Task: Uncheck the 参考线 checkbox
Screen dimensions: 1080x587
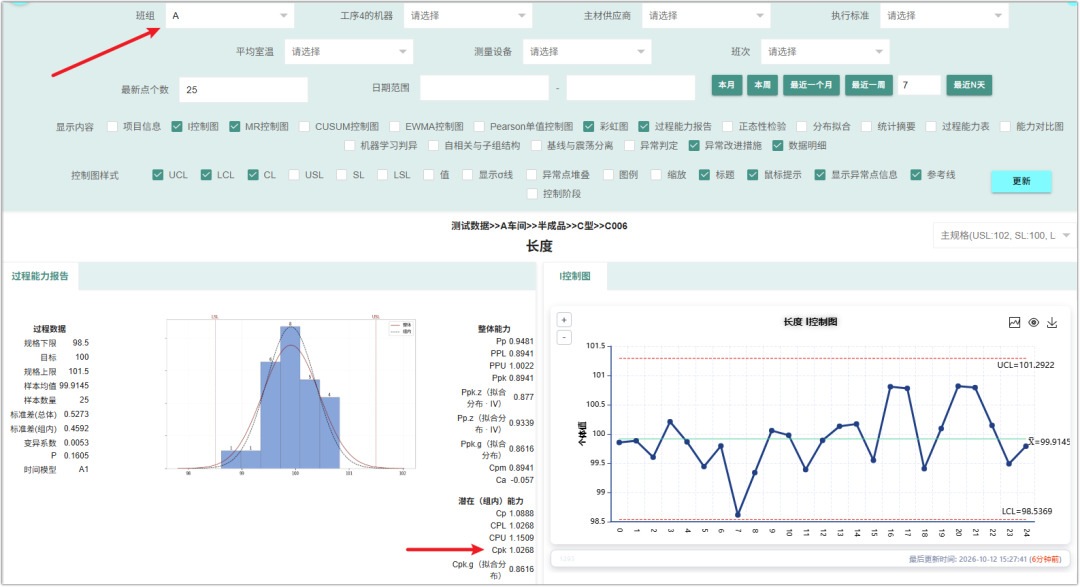Action: coord(916,175)
